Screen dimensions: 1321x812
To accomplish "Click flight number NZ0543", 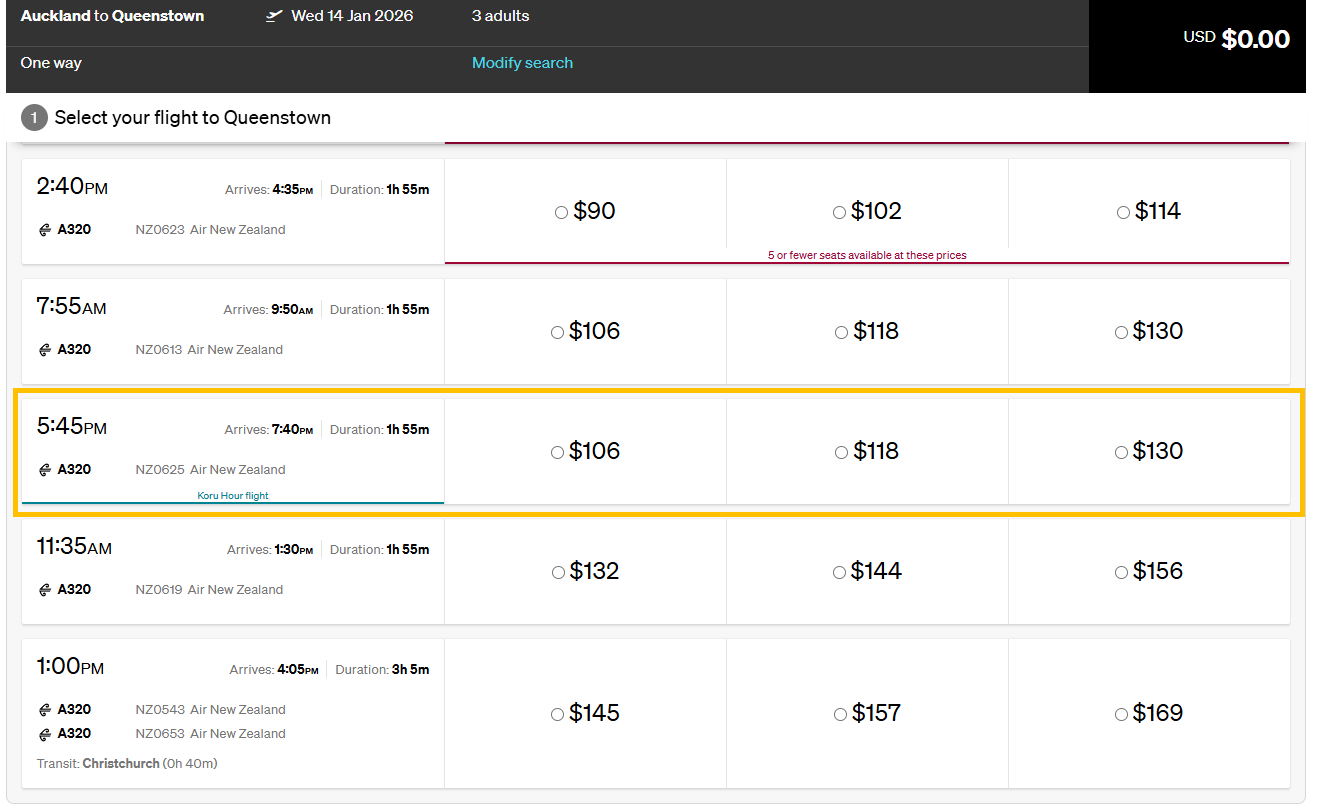I will (161, 710).
